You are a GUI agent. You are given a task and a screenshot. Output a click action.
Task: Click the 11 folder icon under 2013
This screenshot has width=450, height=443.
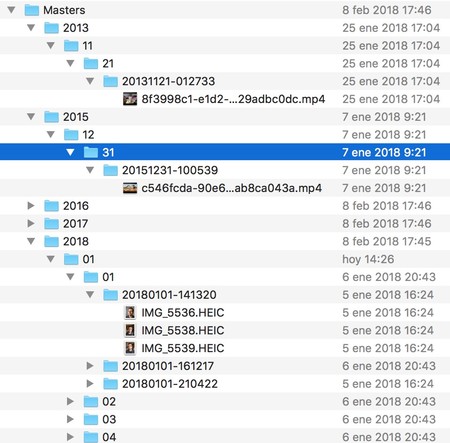(71, 46)
